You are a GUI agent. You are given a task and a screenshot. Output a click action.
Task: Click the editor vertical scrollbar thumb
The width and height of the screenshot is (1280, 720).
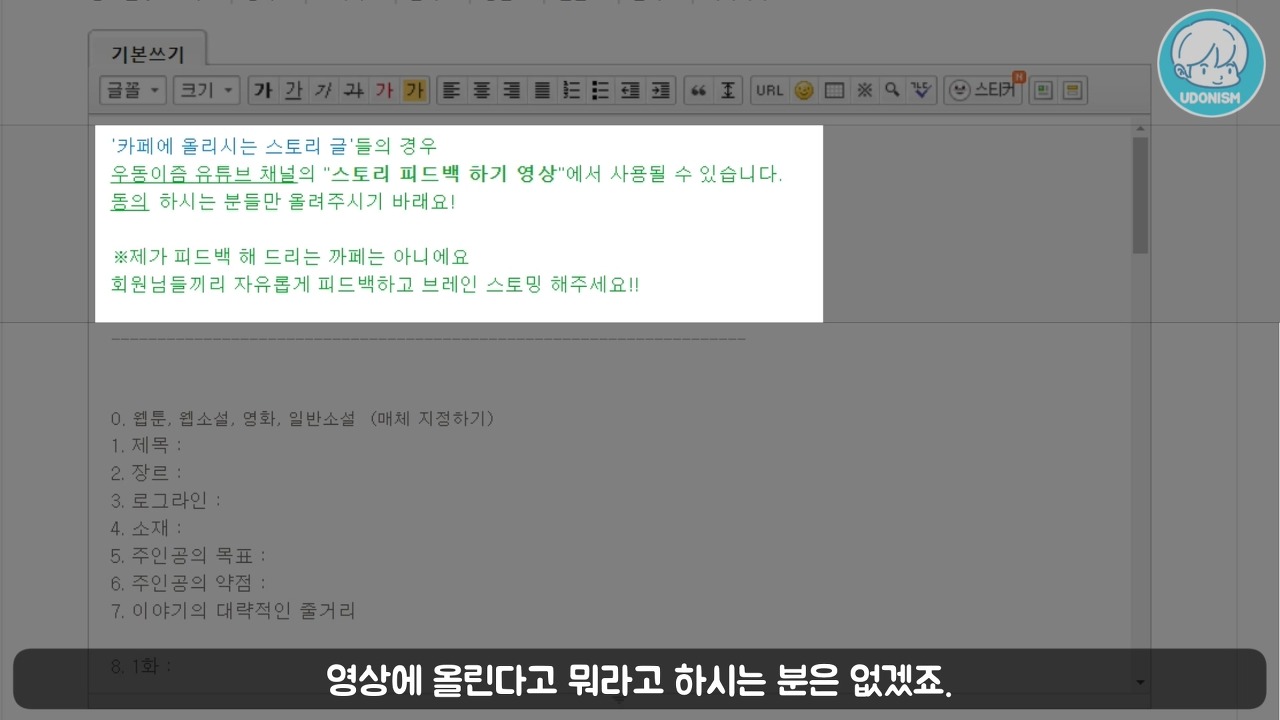pyautogui.click(x=1140, y=195)
